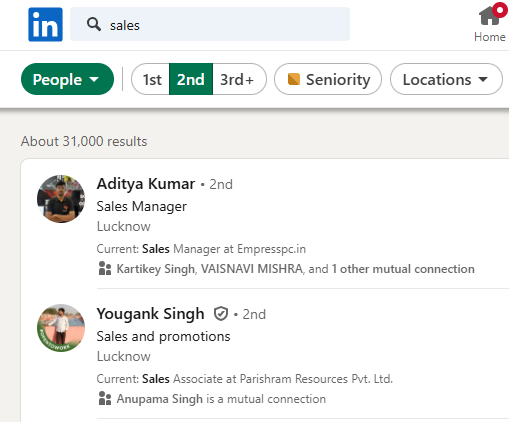Expand the People filter dropdown

tap(67, 79)
